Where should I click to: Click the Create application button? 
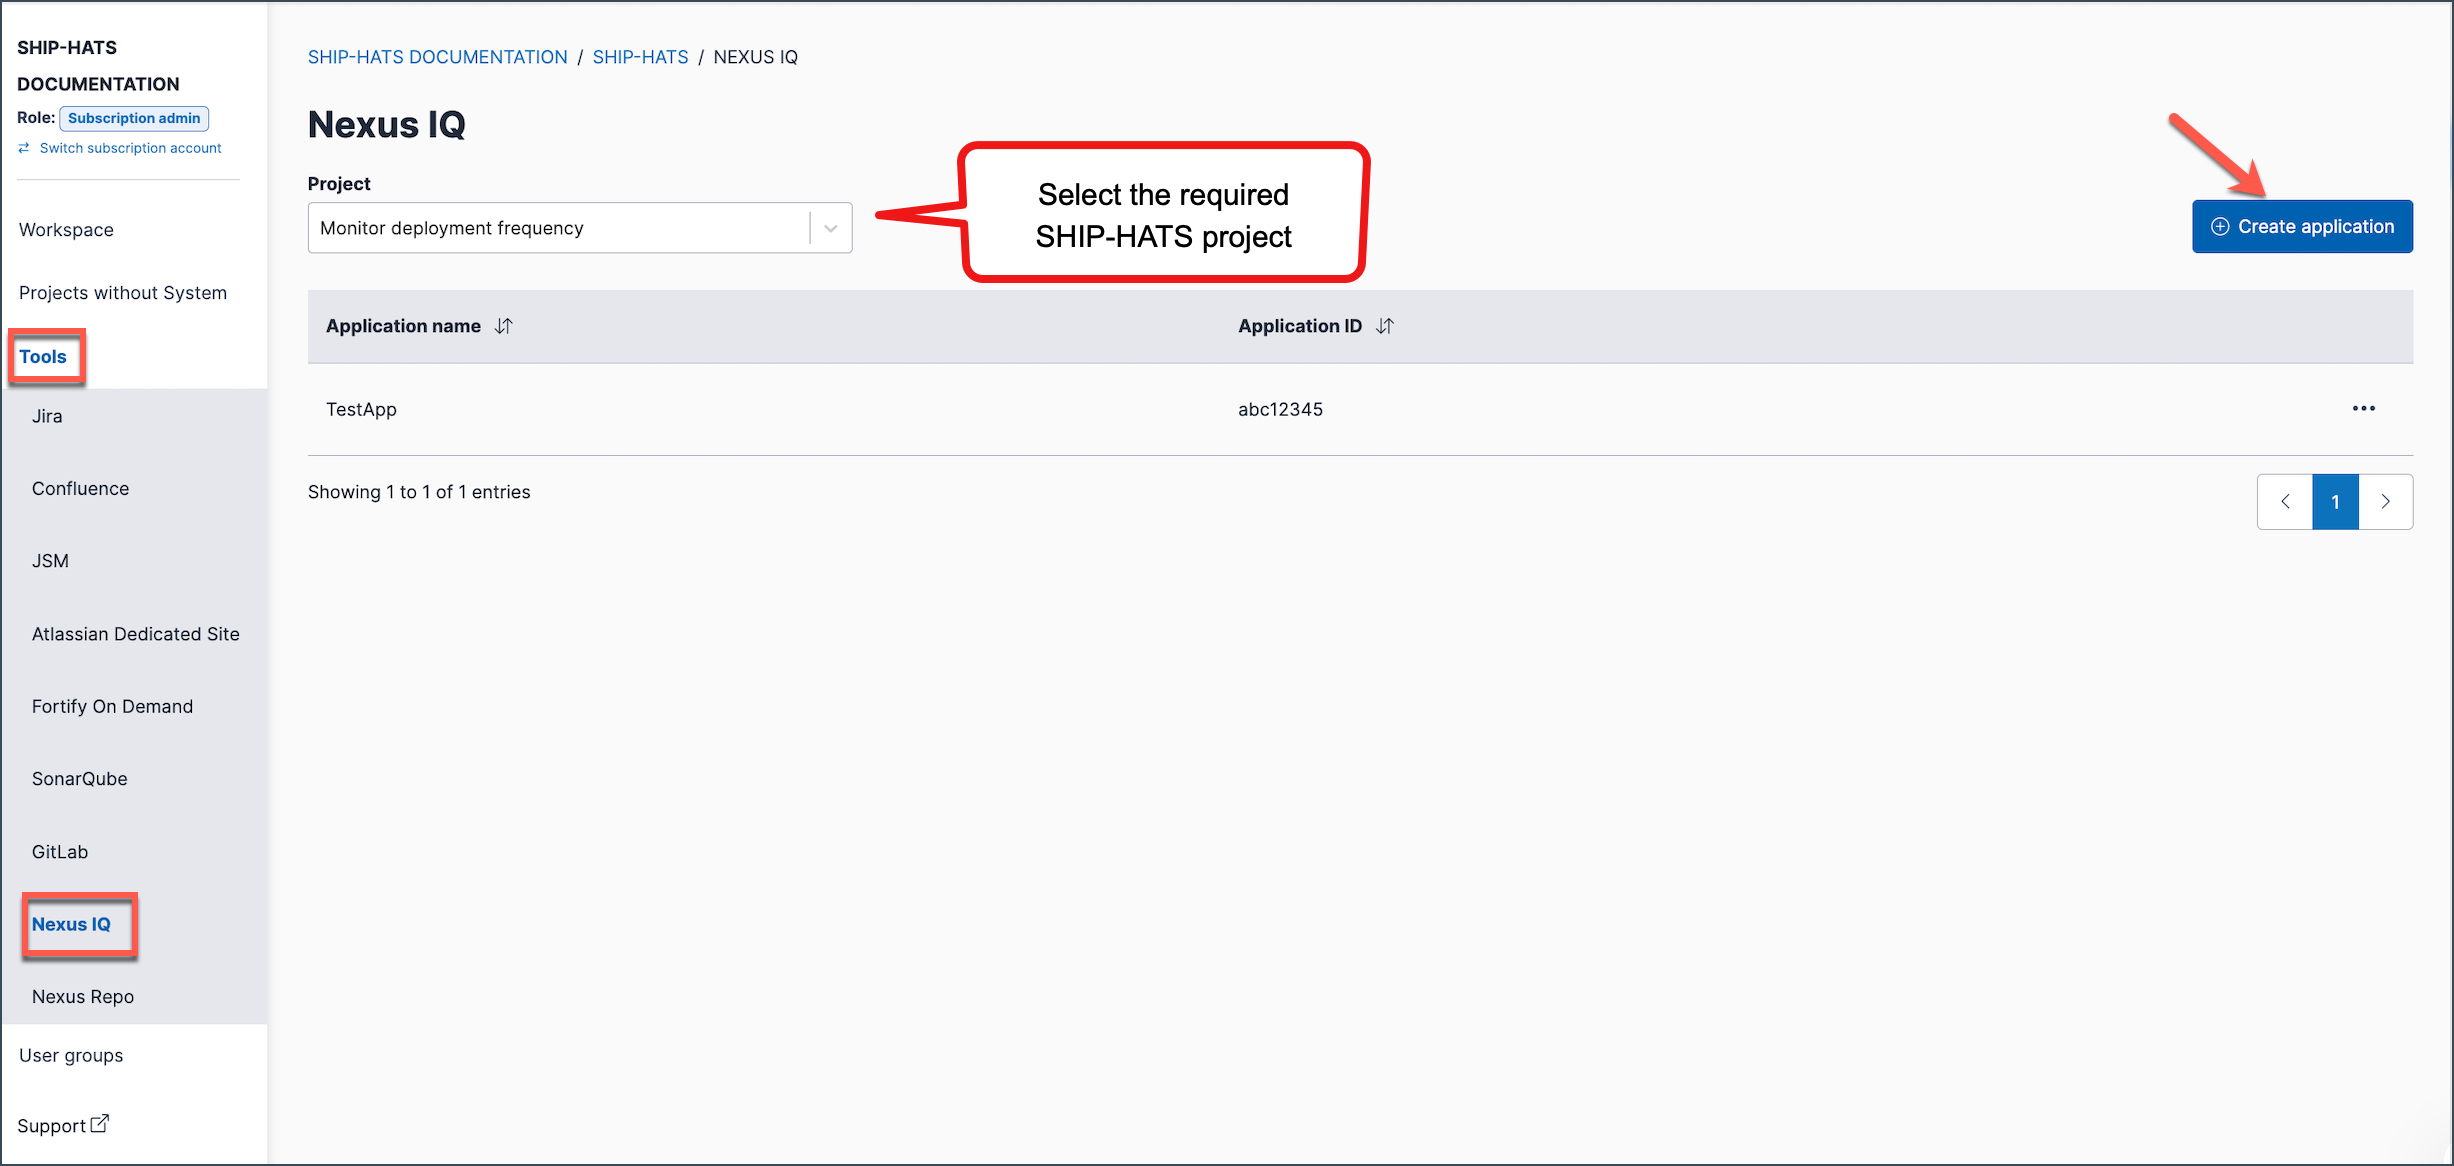(x=2303, y=227)
